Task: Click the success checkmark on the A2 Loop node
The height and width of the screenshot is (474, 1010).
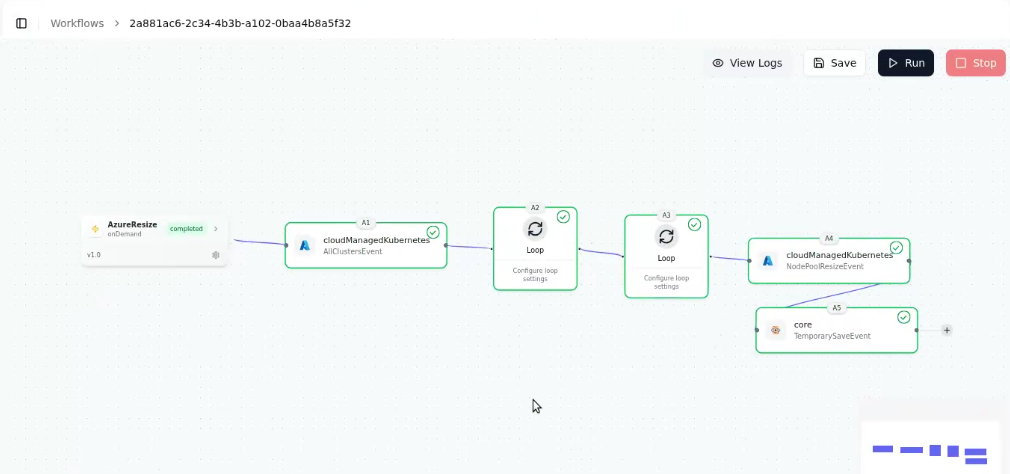Action: click(563, 216)
